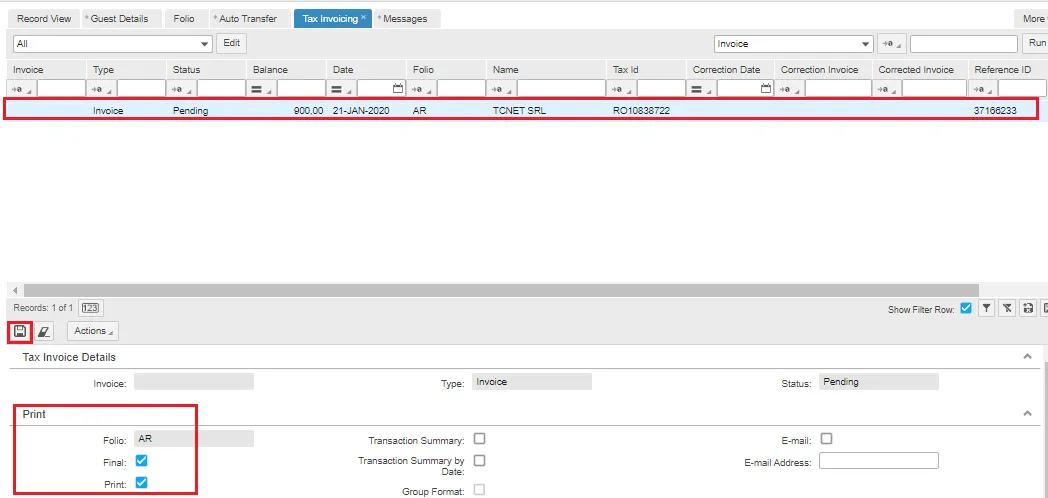Image resolution: width=1048 pixels, height=498 pixels.
Task: Open Name column filter operator
Action: click(x=503, y=88)
